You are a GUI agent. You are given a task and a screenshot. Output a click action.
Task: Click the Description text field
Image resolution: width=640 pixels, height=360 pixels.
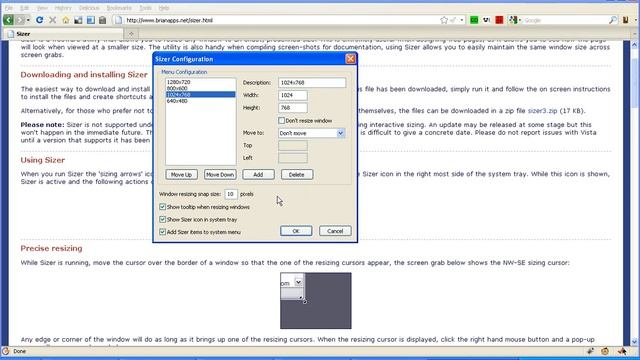pyautogui.click(x=312, y=82)
